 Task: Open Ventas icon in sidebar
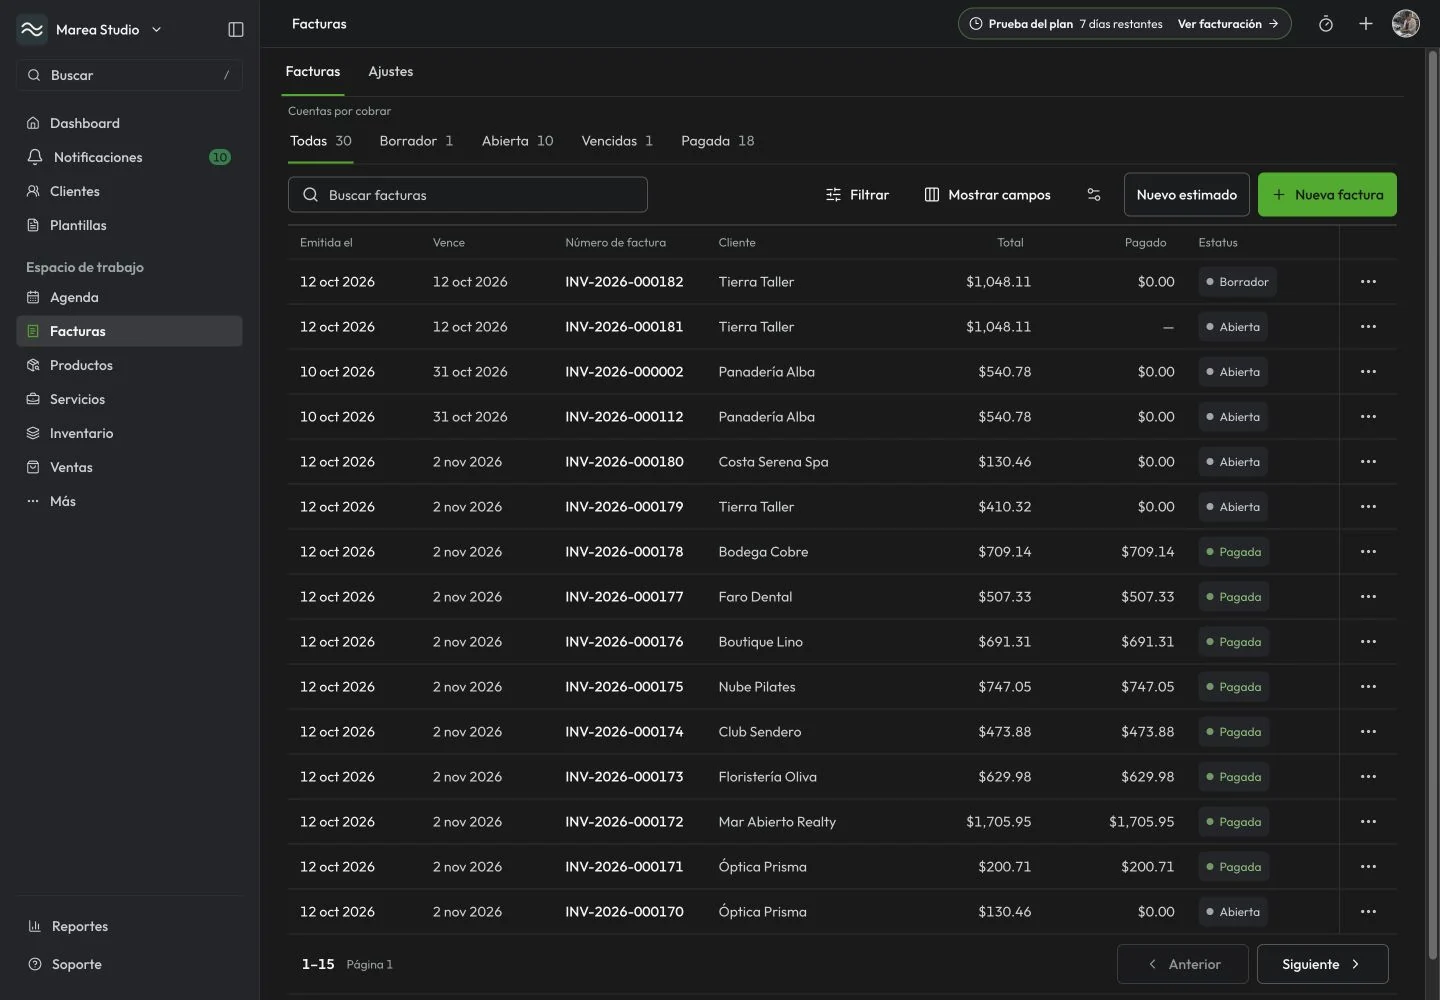click(x=33, y=467)
